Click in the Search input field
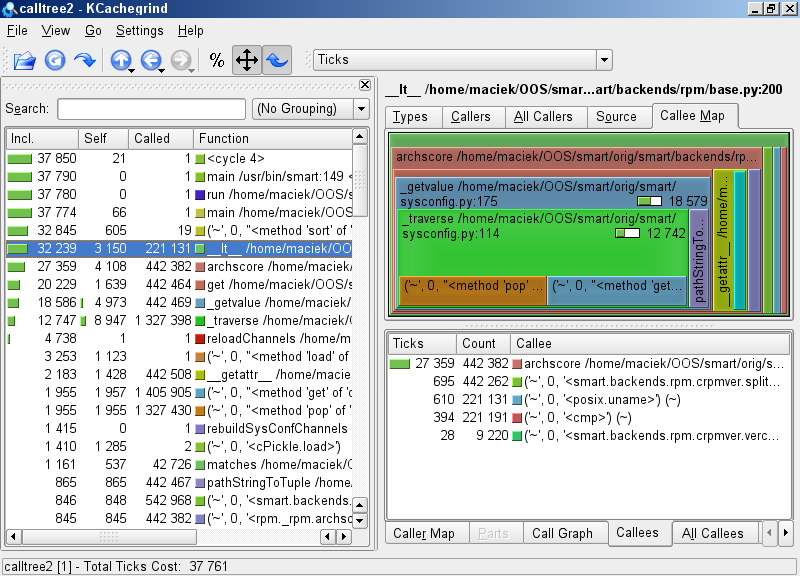The image size is (800, 576). click(151, 109)
